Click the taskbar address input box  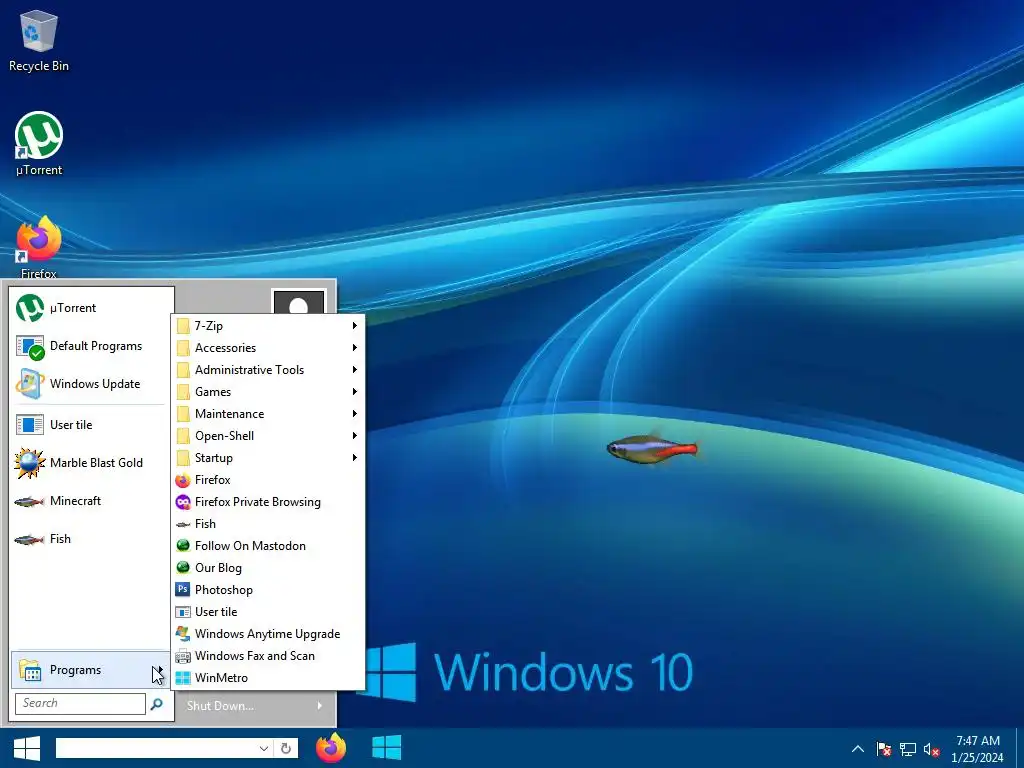(x=155, y=748)
